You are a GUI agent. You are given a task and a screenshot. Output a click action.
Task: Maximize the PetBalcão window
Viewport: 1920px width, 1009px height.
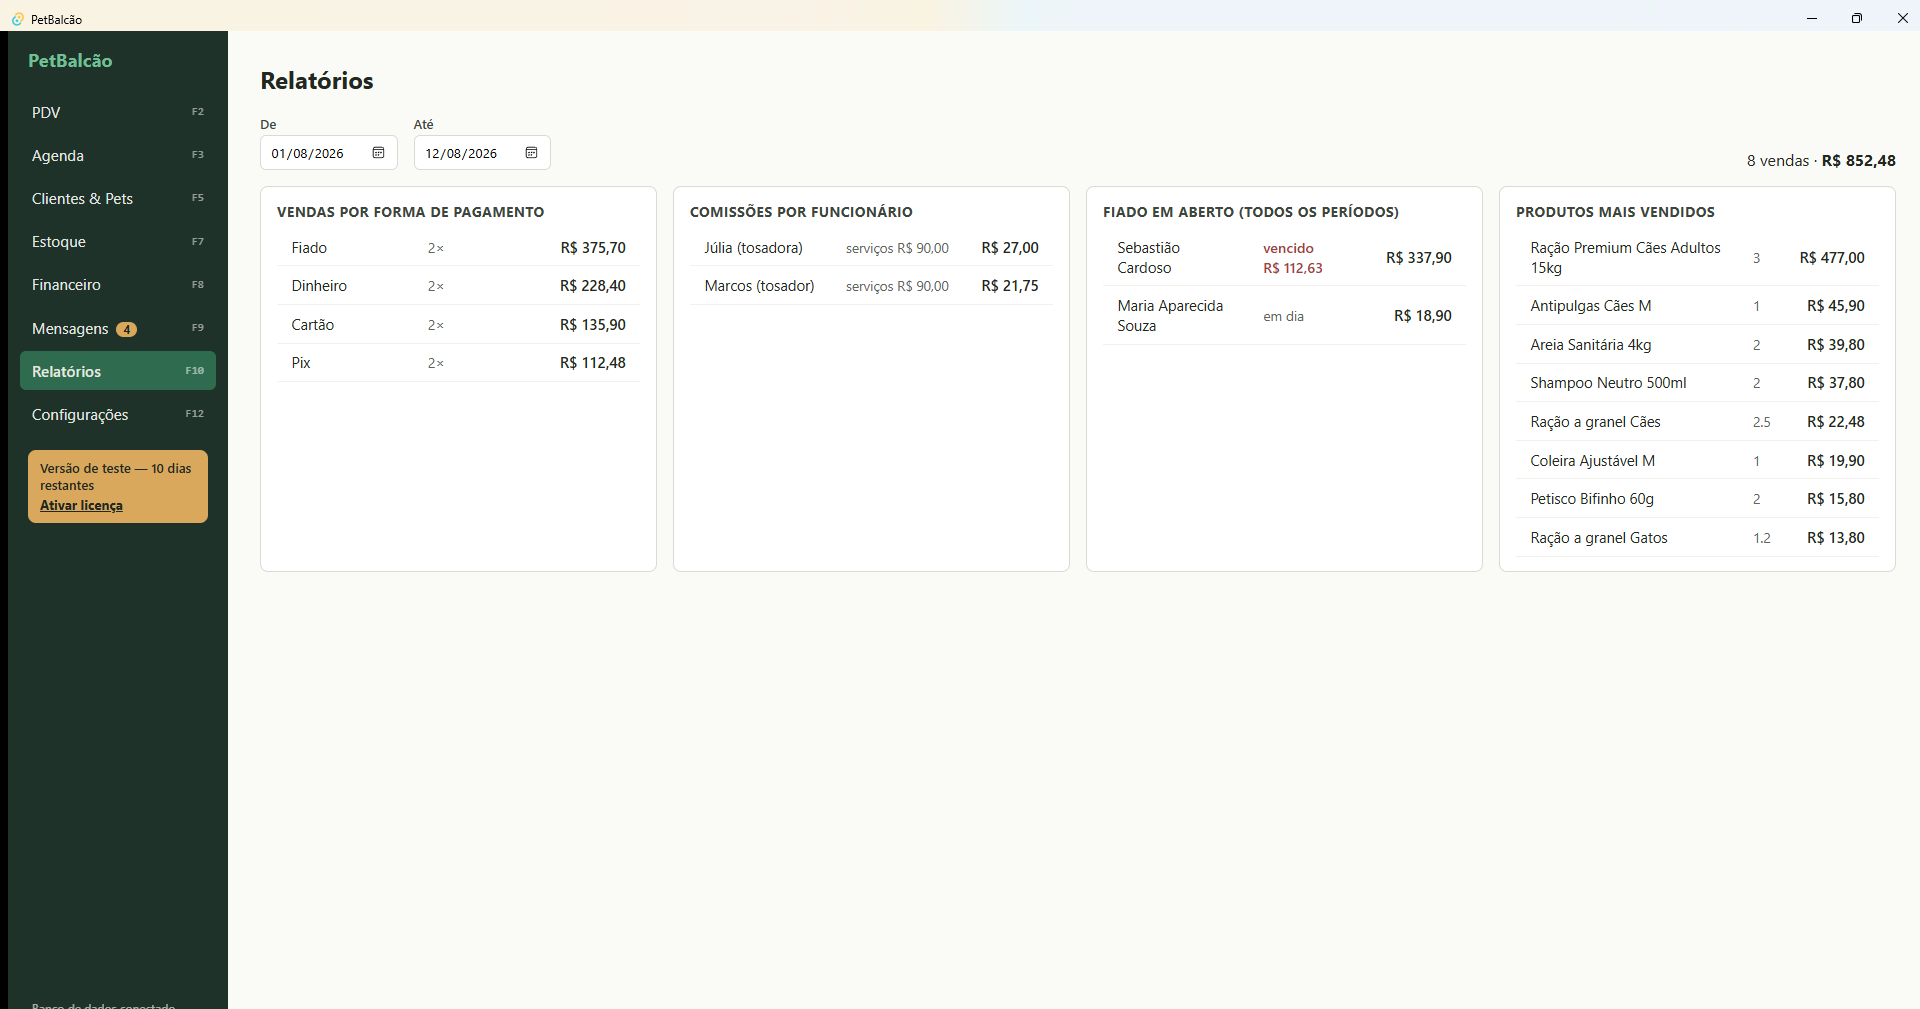1857,18
